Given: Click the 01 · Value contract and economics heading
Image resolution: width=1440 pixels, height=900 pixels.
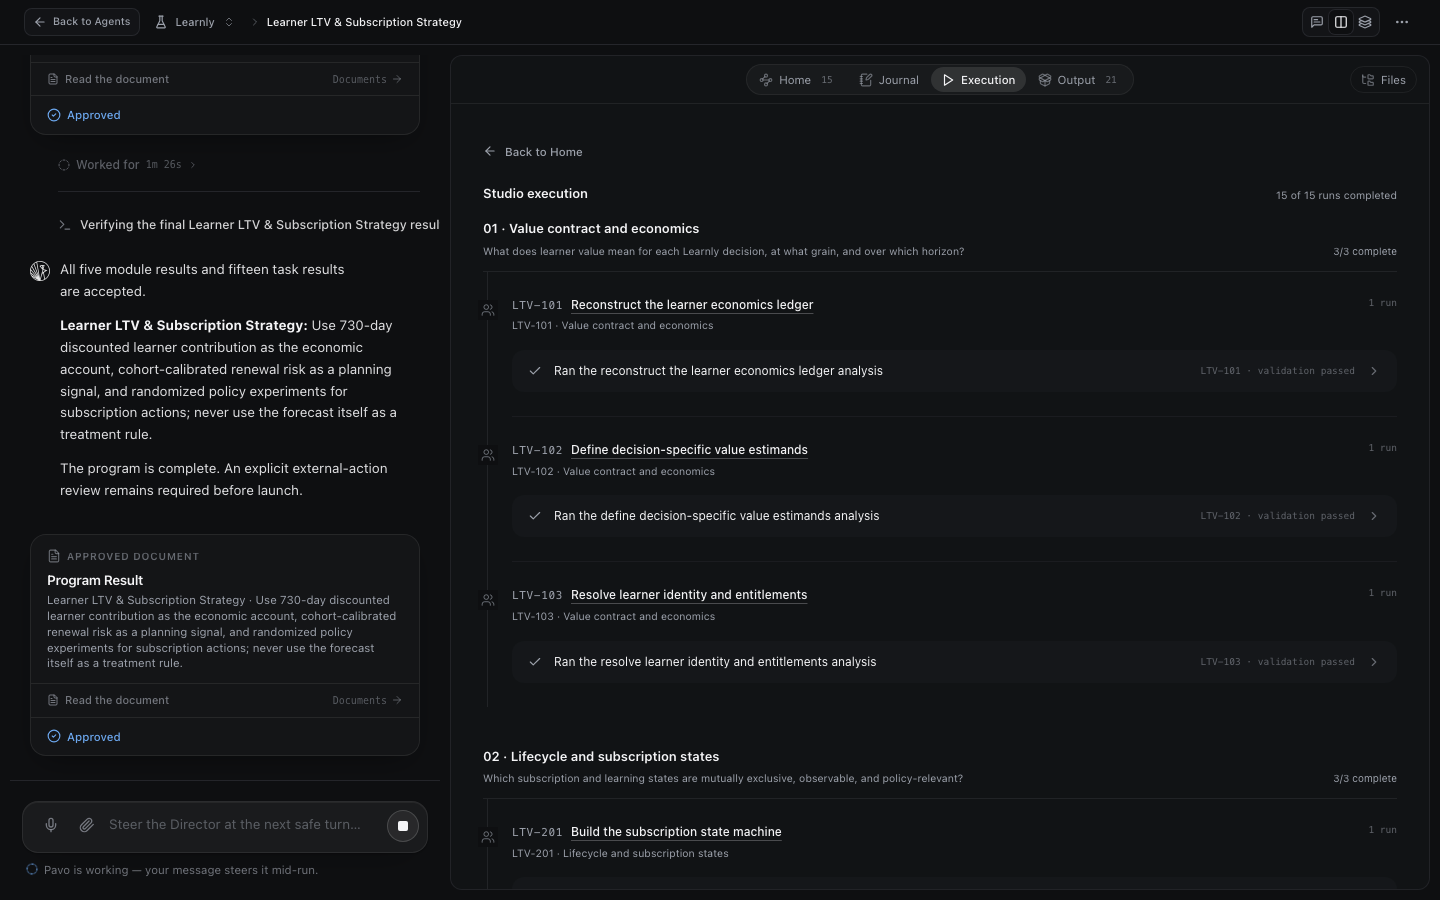Looking at the screenshot, I should pyautogui.click(x=591, y=229).
